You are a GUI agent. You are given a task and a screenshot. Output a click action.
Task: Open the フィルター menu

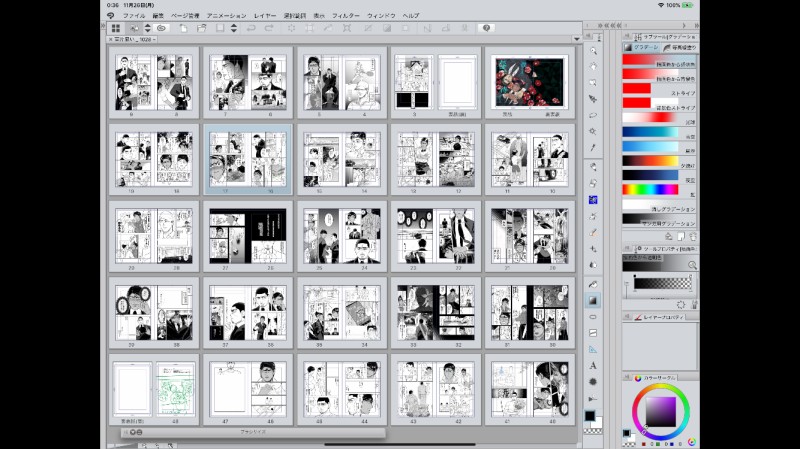[345, 16]
